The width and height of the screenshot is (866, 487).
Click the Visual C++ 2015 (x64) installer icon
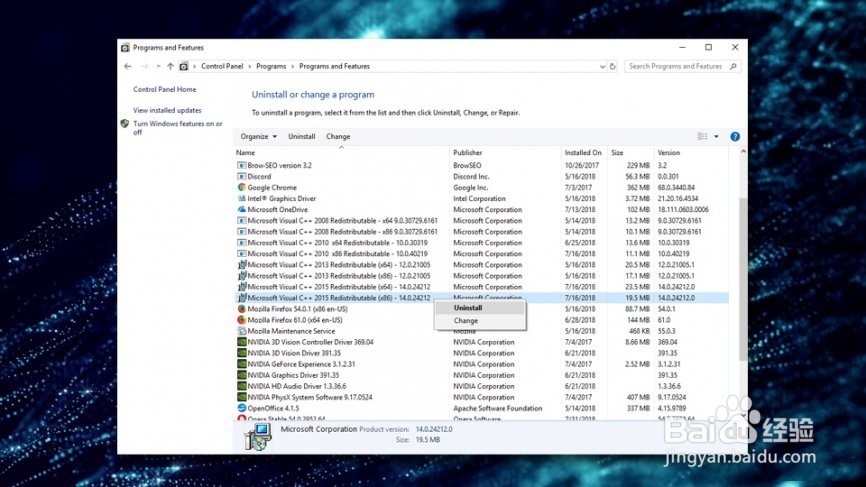(x=241, y=287)
